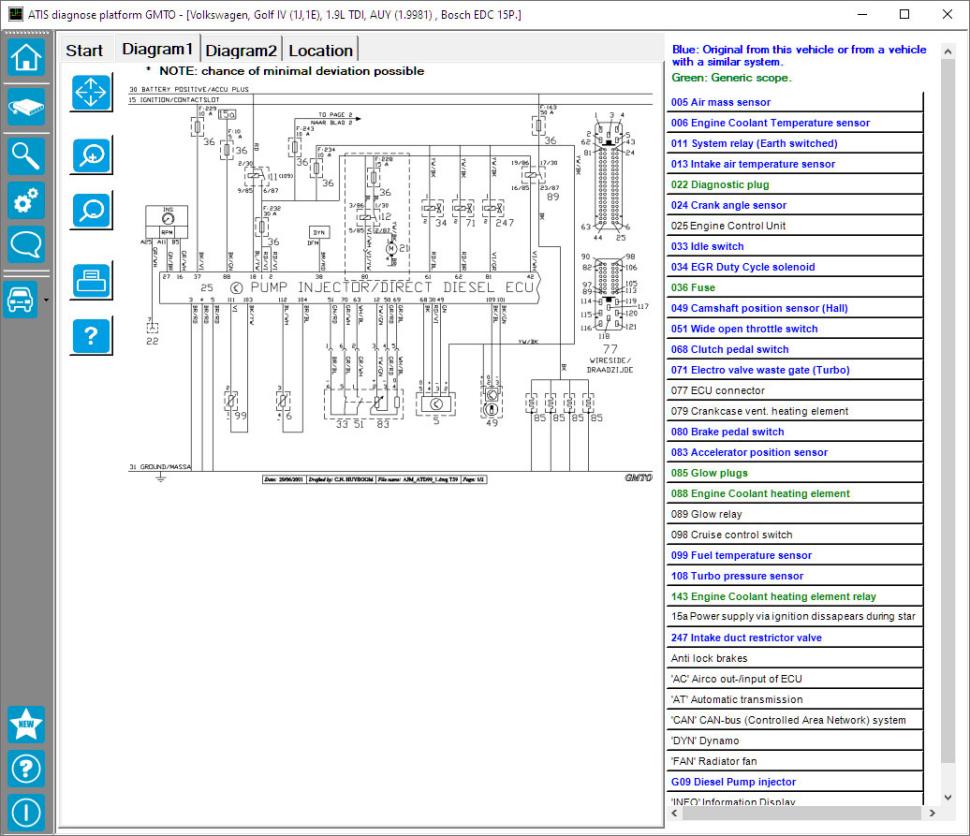Open 099 Fuel temperature sensor entry
The height and width of the screenshot is (836, 970).
(x=794, y=555)
